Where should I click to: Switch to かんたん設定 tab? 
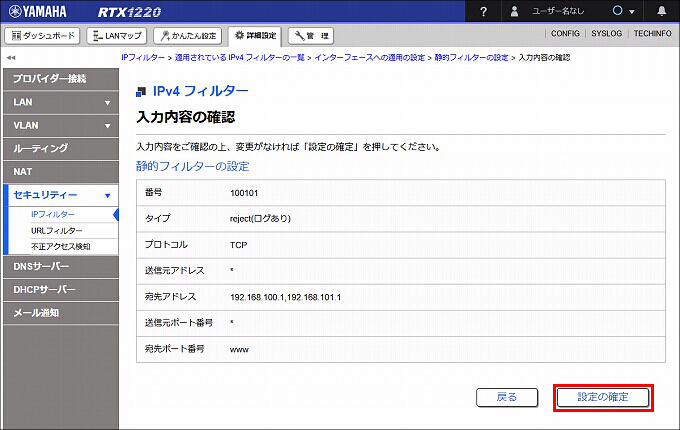point(187,36)
